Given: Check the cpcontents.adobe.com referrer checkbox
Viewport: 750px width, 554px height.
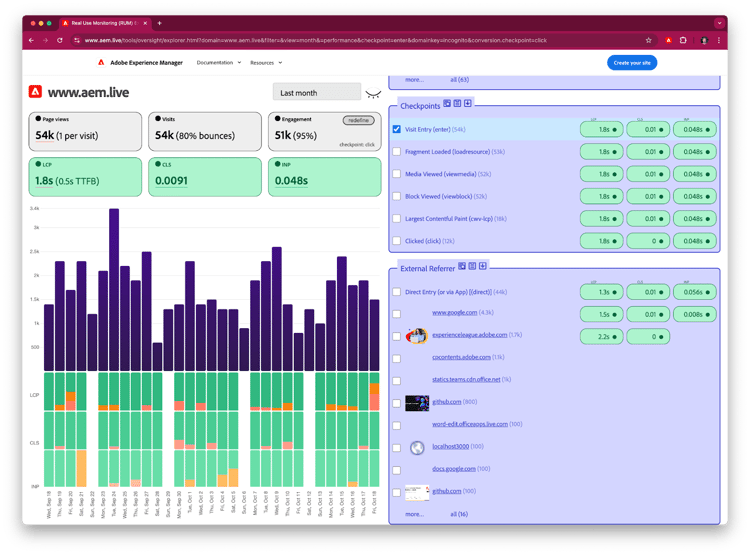Looking at the screenshot, I should [x=397, y=359].
